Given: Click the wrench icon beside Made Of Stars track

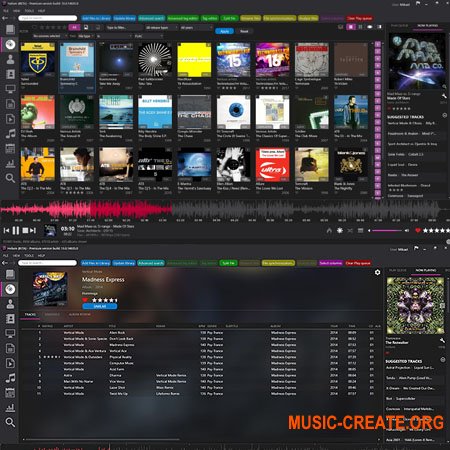Looking at the screenshot, I should (444, 96).
